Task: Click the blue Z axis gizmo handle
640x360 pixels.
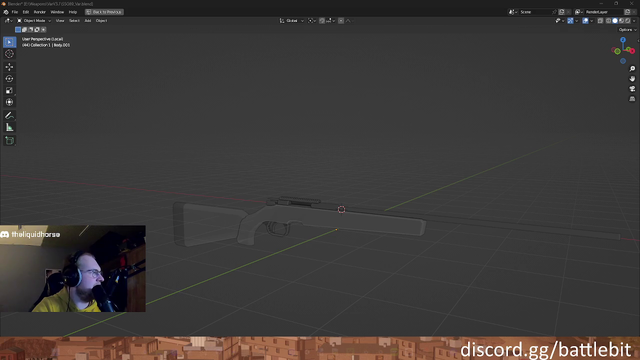Action: [x=623, y=40]
